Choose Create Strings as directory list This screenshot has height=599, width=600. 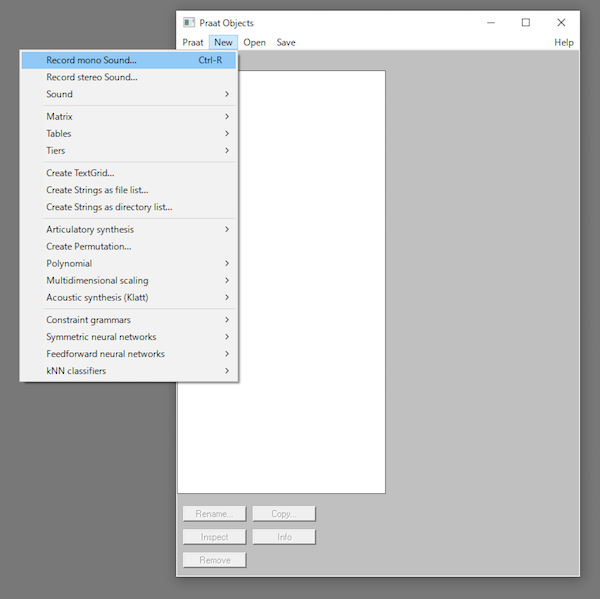[109, 207]
